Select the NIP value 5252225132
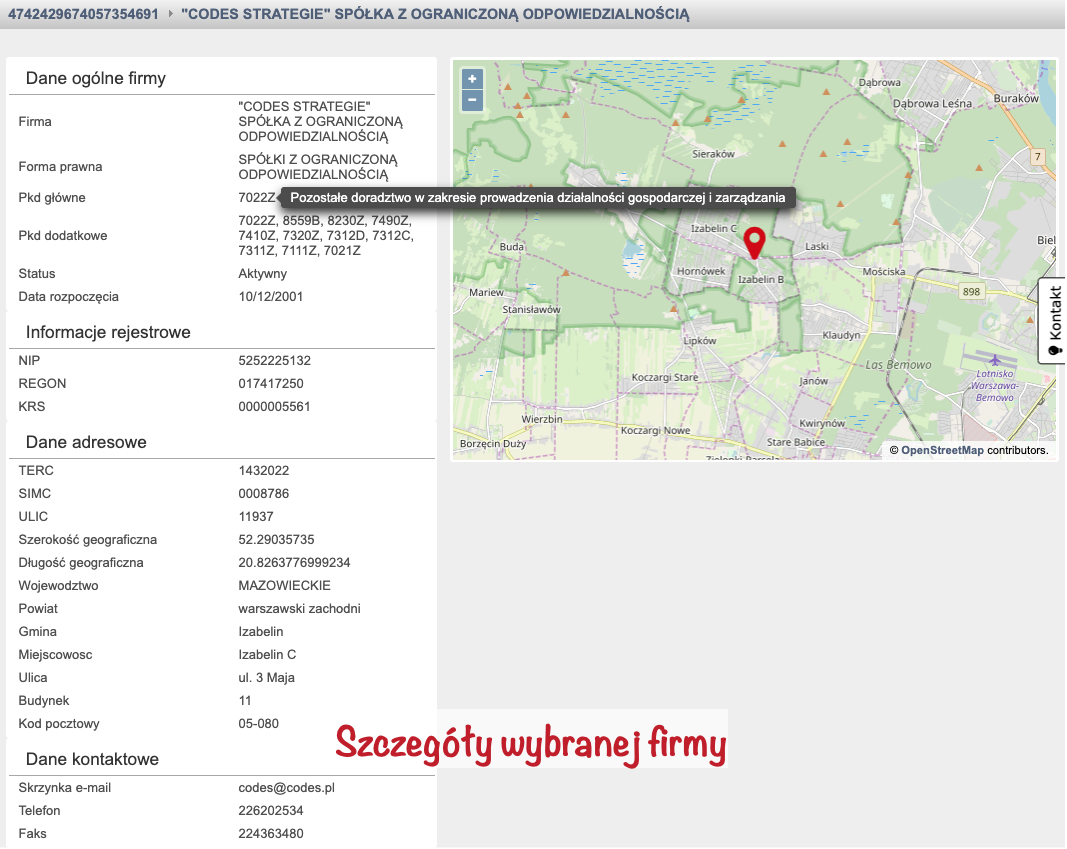 pyautogui.click(x=274, y=361)
